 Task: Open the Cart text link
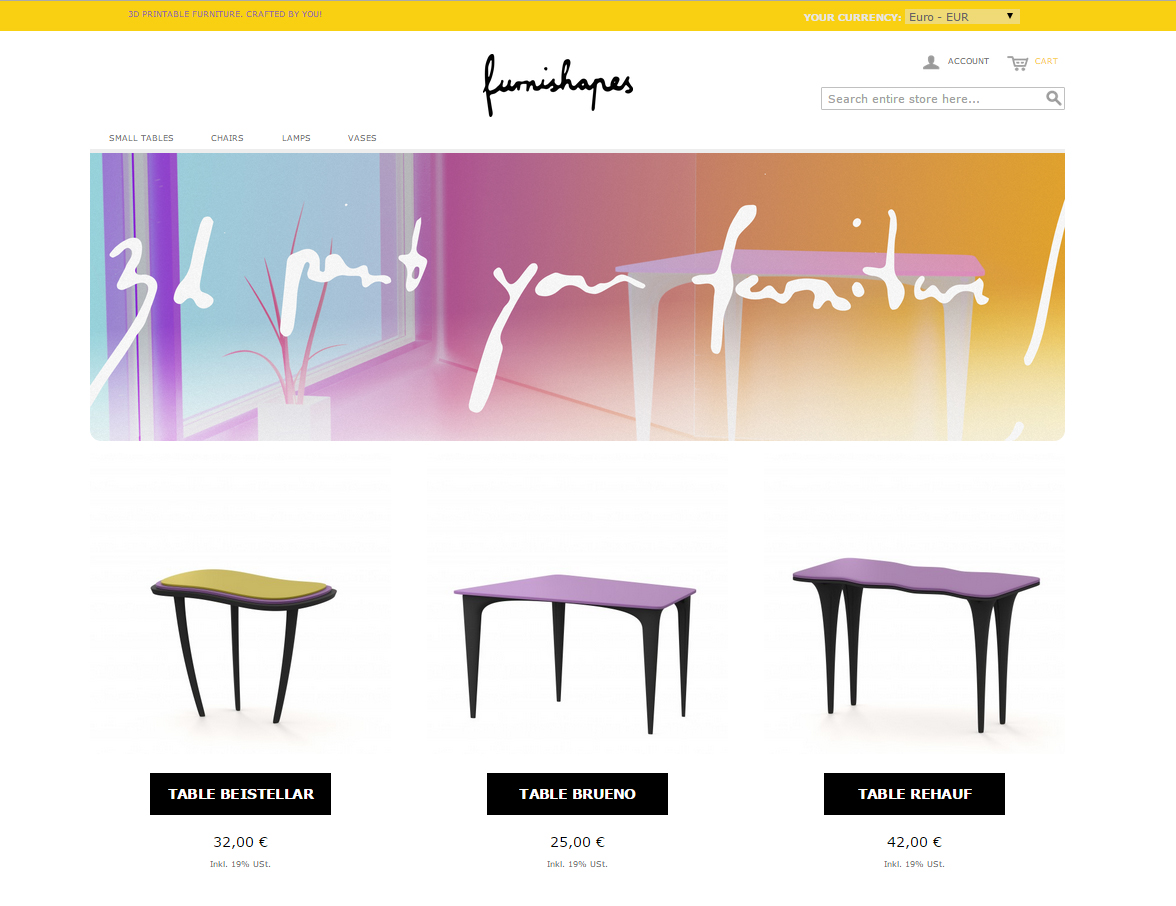(x=1046, y=62)
